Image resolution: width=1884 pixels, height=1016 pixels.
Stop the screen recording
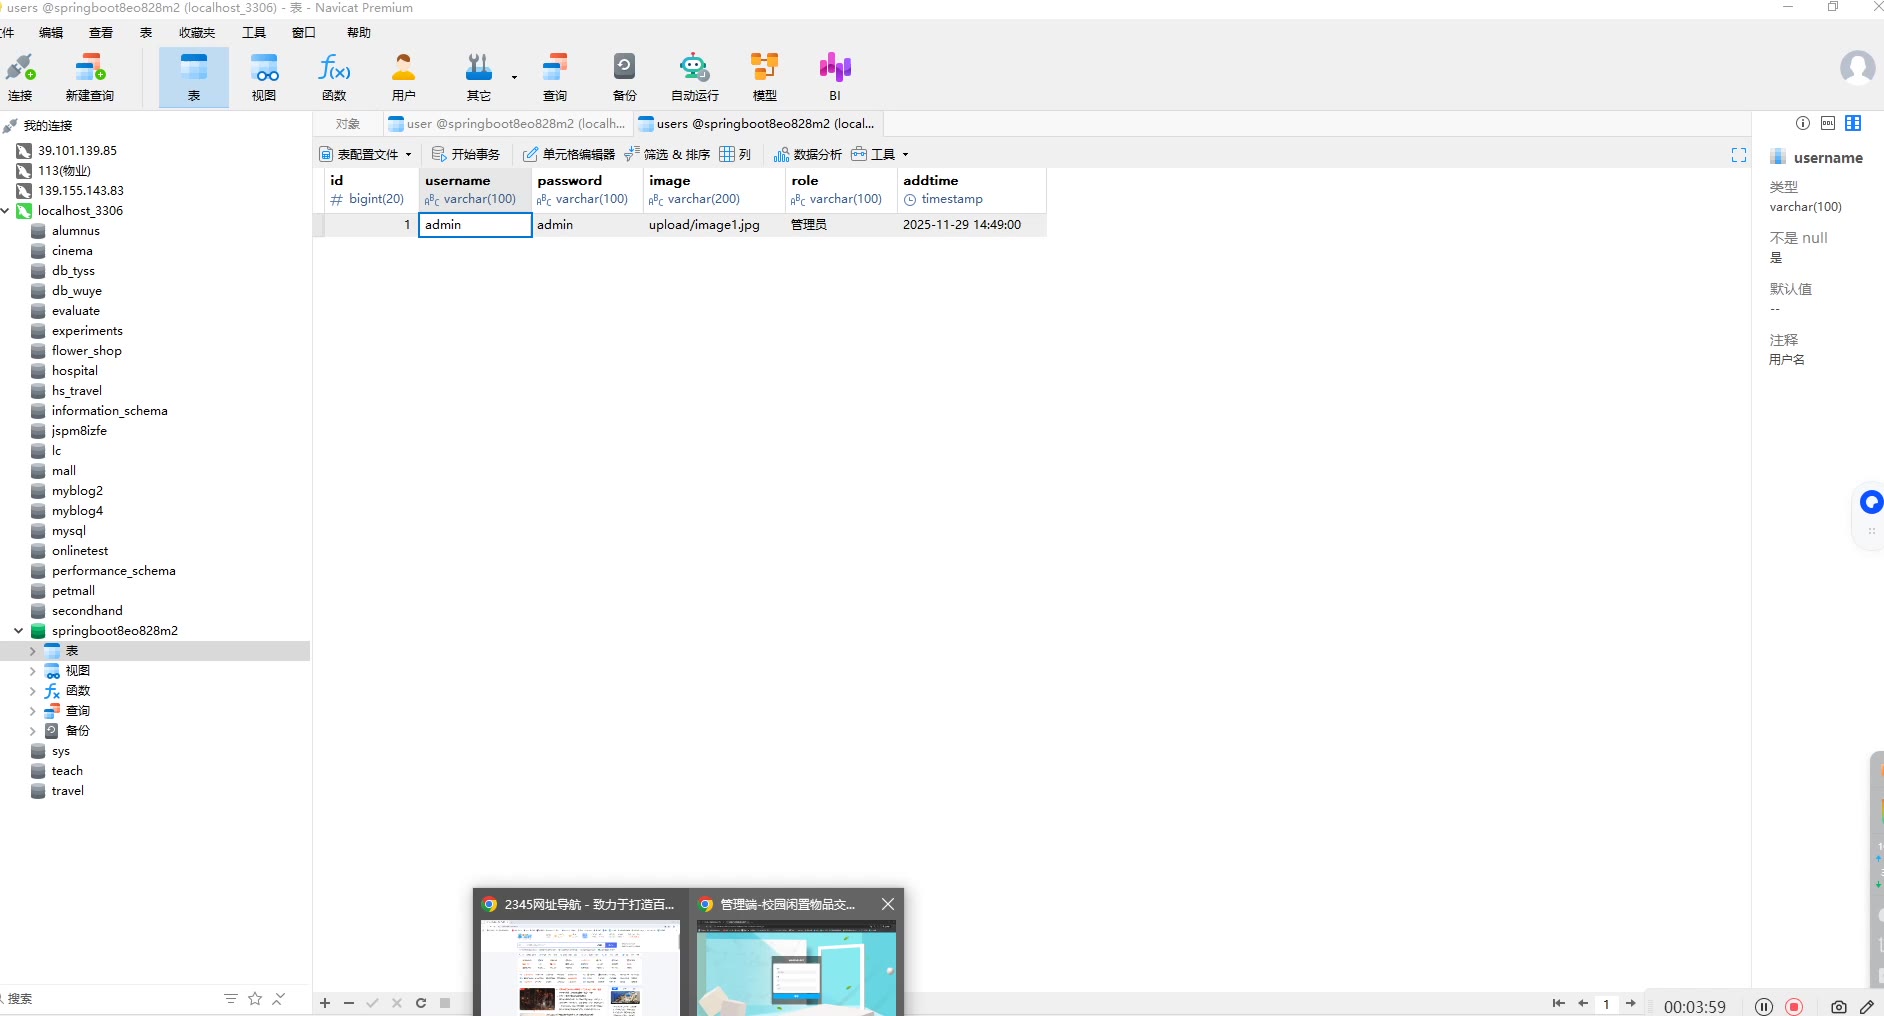(1795, 1007)
